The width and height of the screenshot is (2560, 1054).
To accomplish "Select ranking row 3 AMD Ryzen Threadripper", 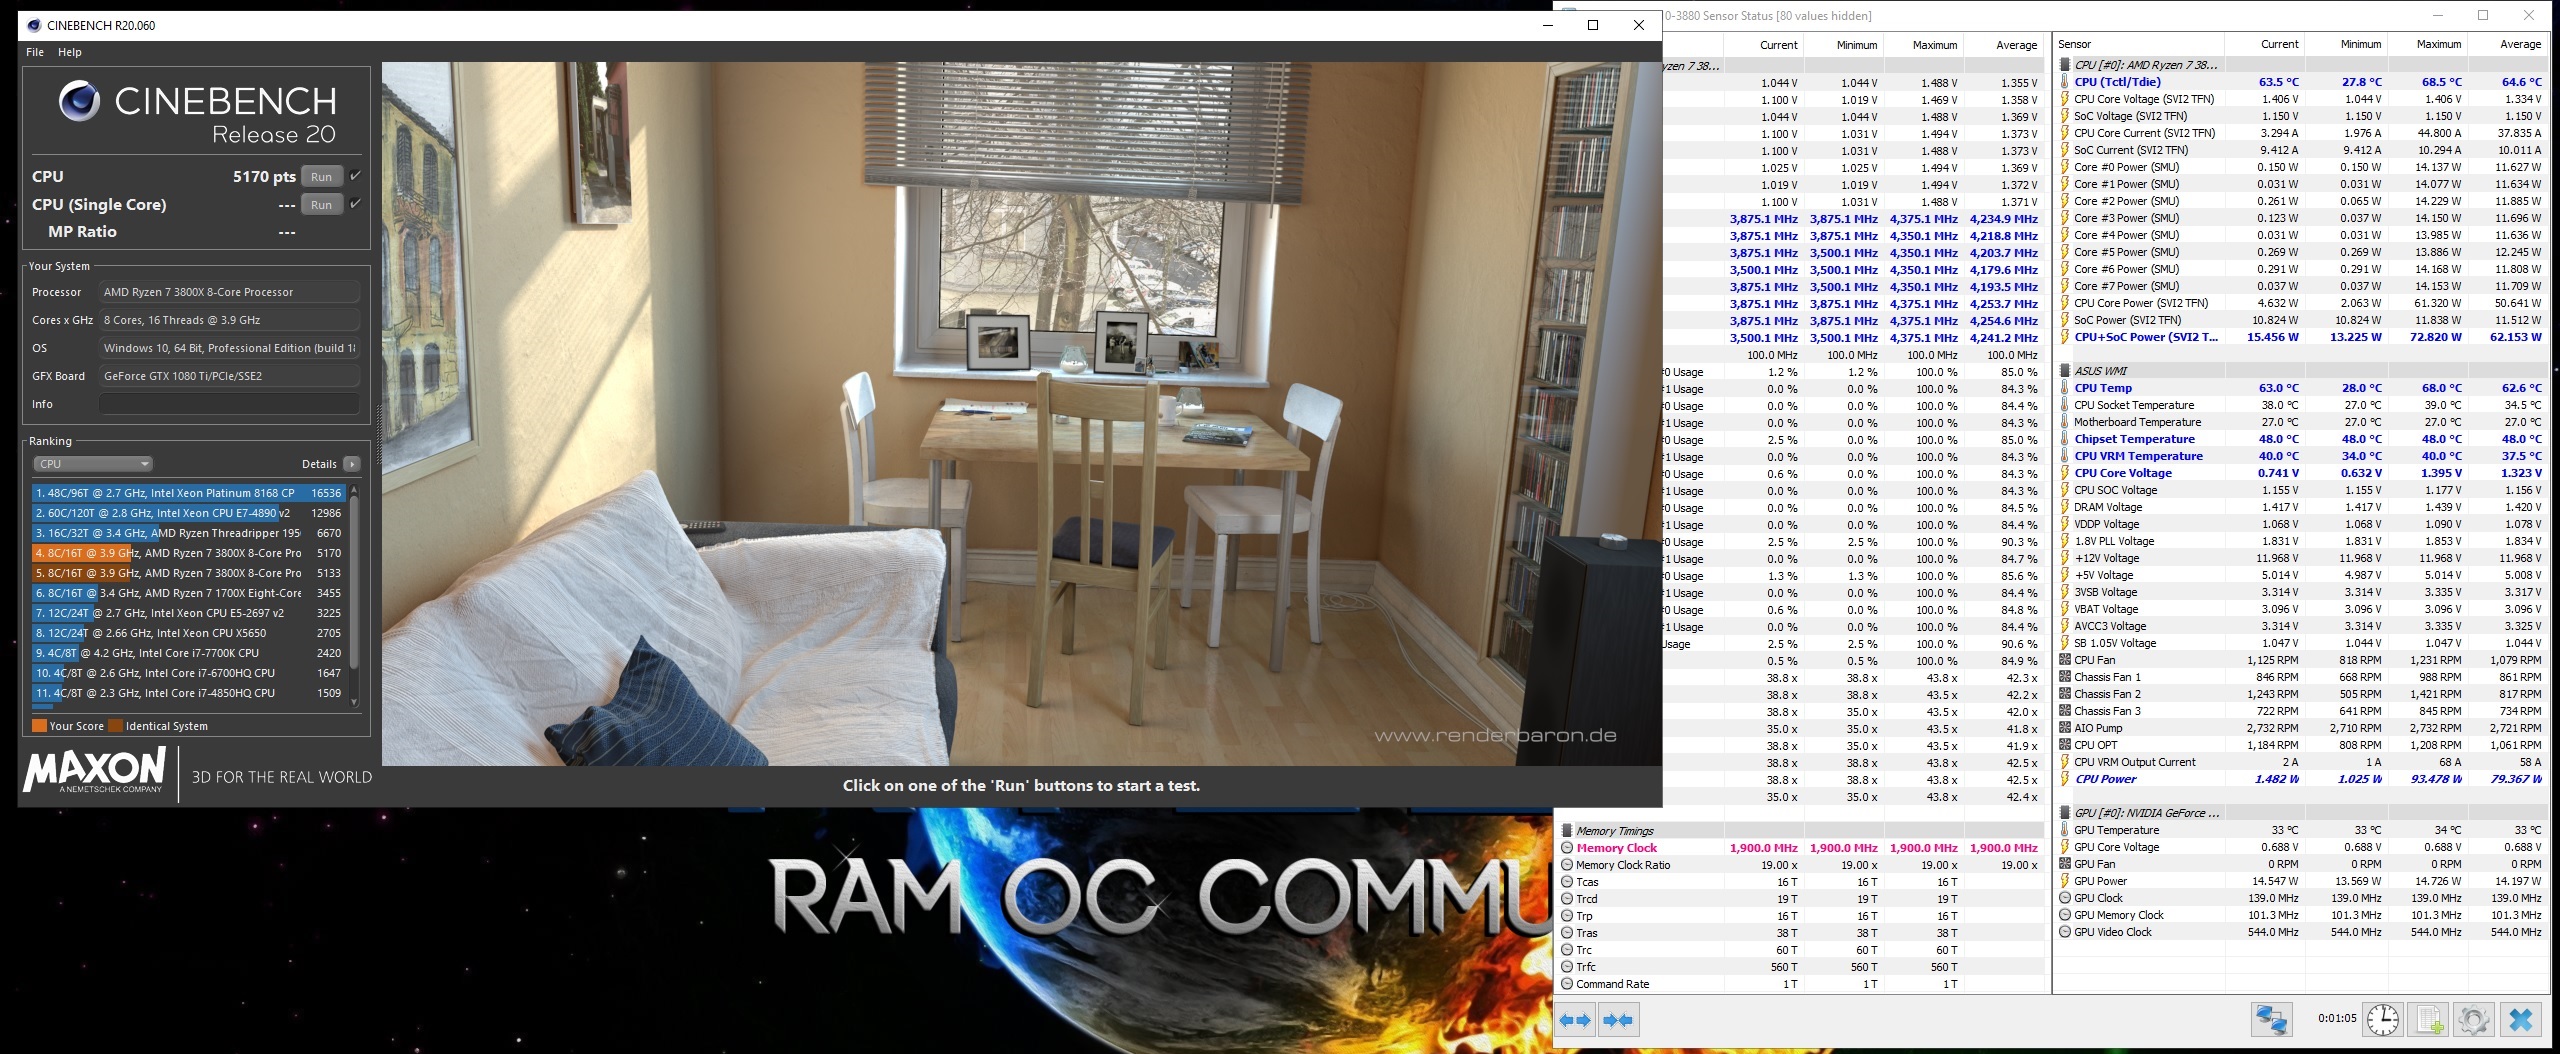I will (x=188, y=533).
